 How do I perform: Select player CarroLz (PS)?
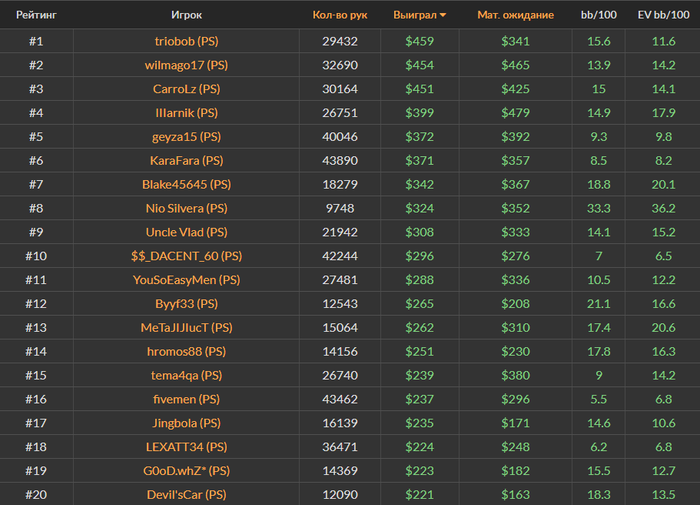[186, 89]
